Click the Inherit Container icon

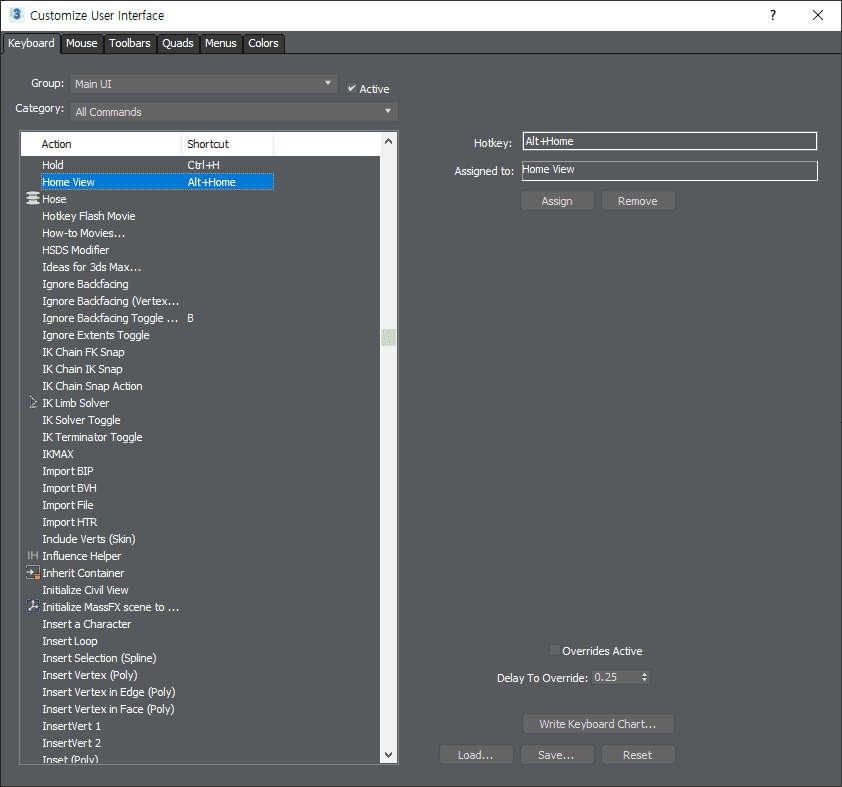click(33, 573)
